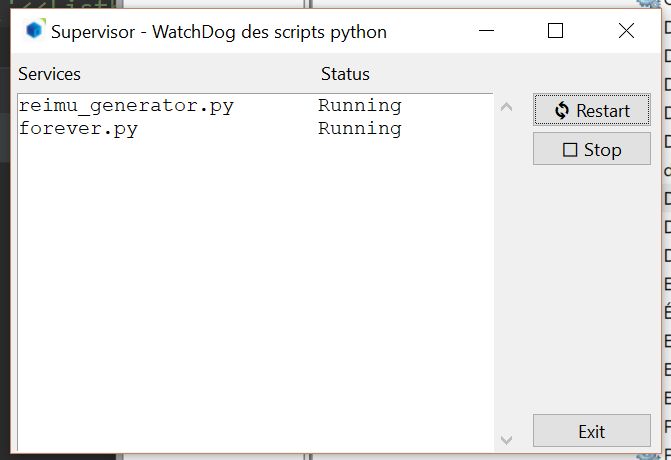
Task: Click the Services column header
Action: pyautogui.click(x=49, y=74)
